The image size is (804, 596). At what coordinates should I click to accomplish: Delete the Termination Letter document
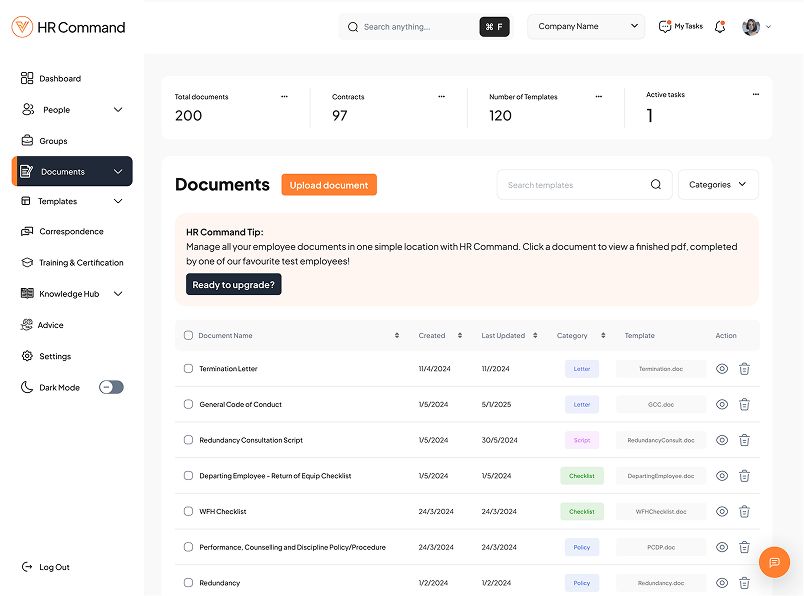pyautogui.click(x=744, y=369)
